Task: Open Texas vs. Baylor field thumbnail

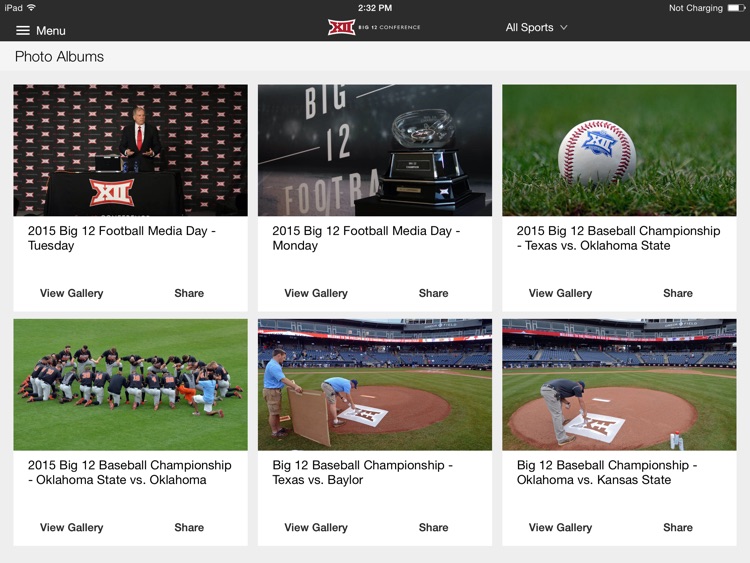Action: point(375,385)
